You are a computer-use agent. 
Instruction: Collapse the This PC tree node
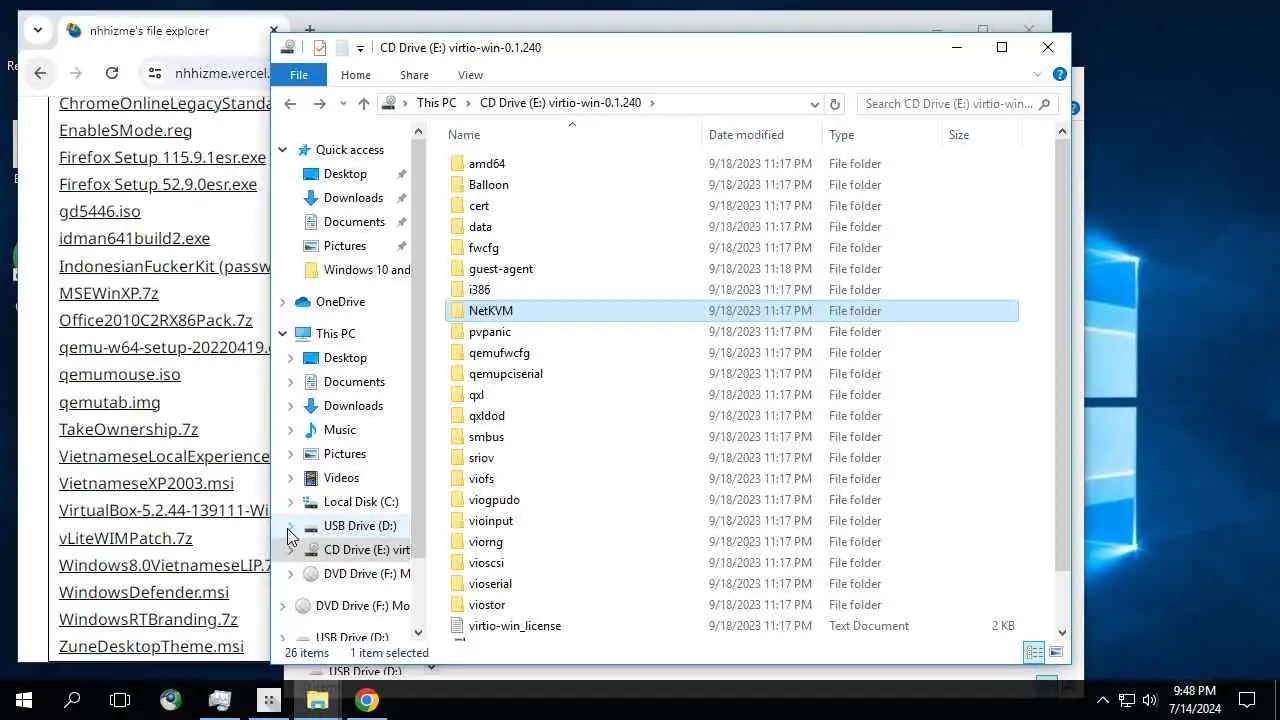[283, 334]
